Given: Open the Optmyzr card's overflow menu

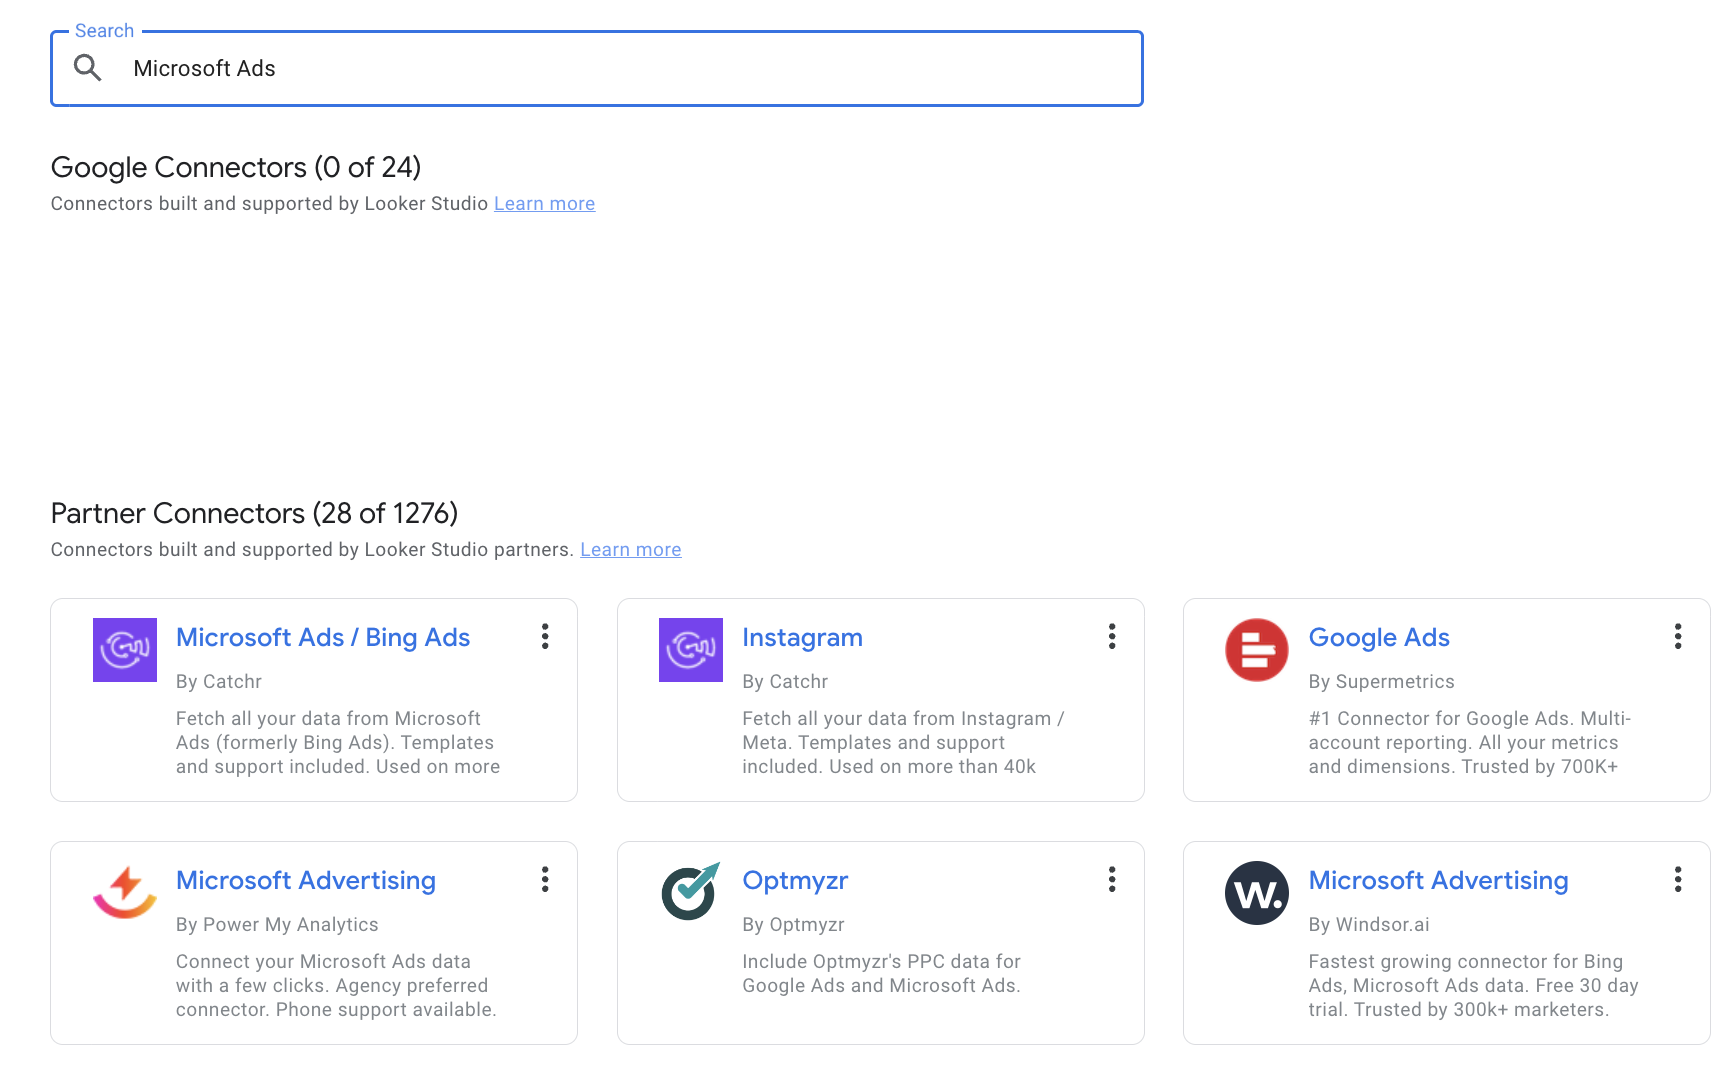Looking at the screenshot, I should point(1111,880).
